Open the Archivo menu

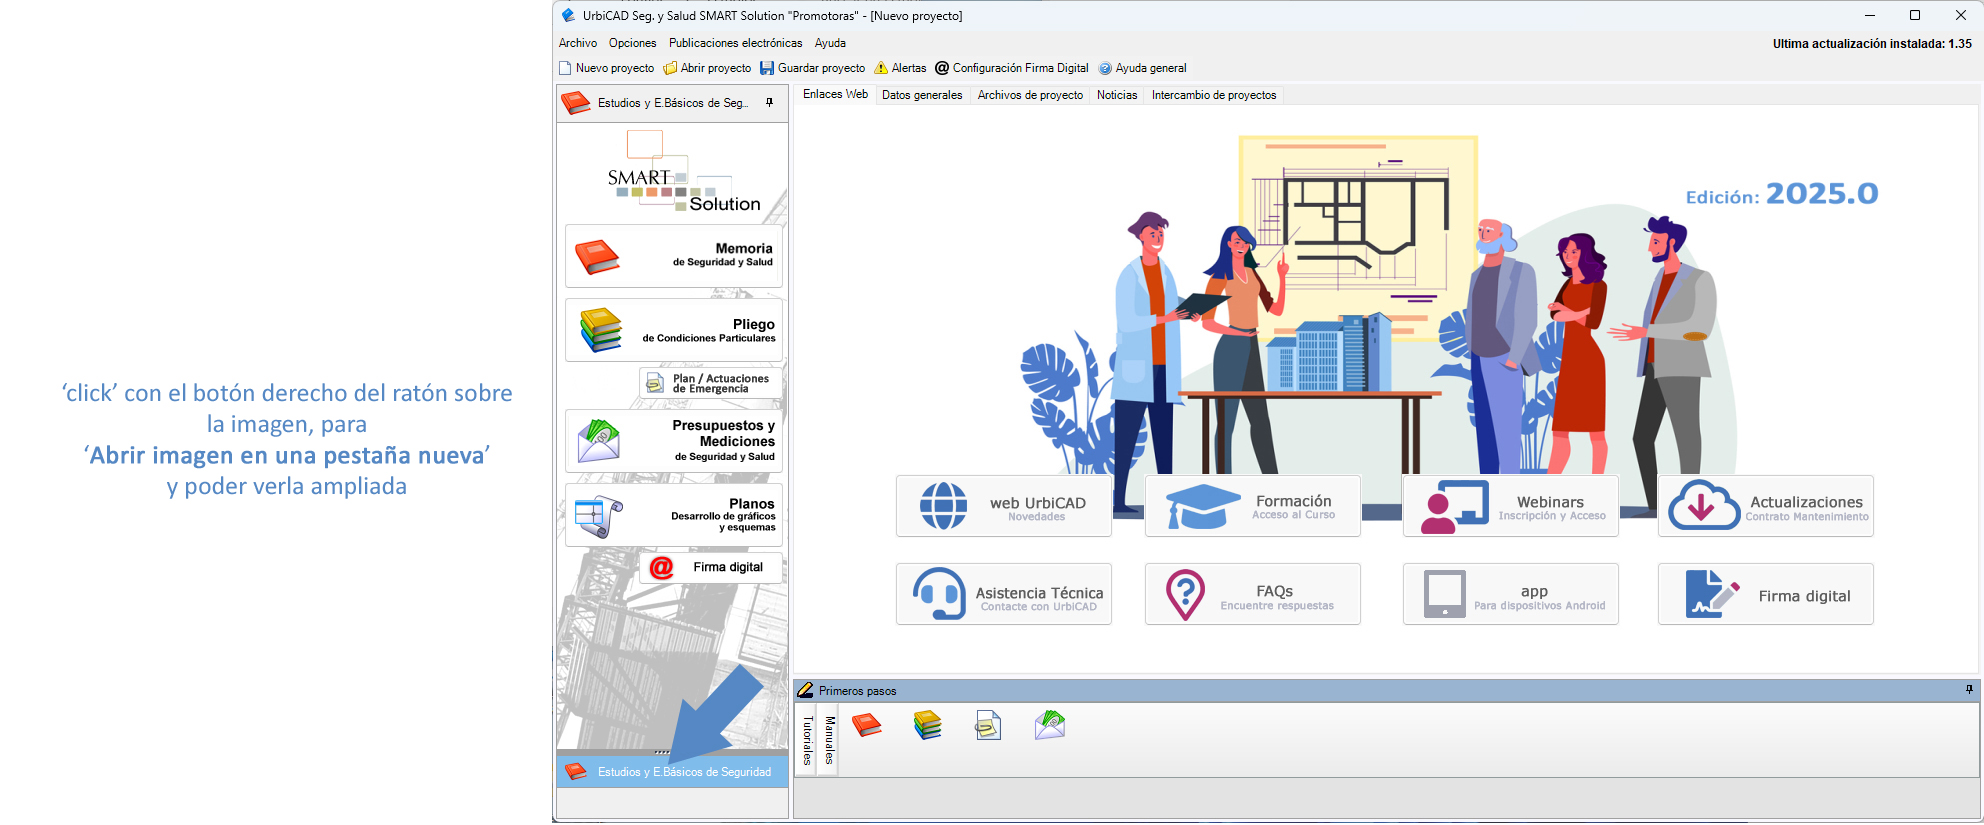tap(578, 43)
